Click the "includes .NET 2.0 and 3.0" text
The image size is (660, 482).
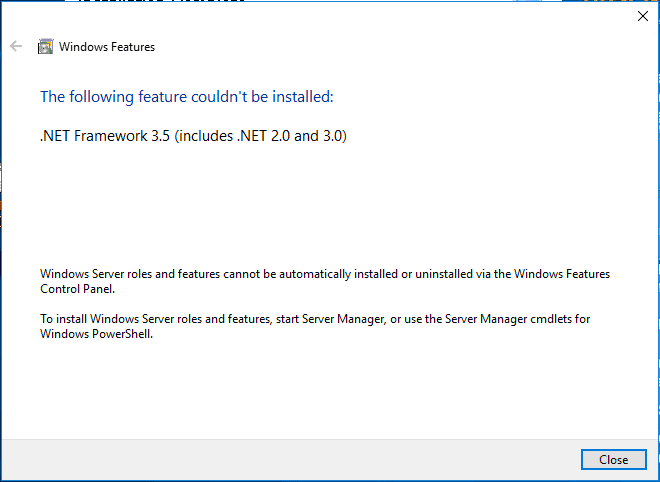click(261, 136)
